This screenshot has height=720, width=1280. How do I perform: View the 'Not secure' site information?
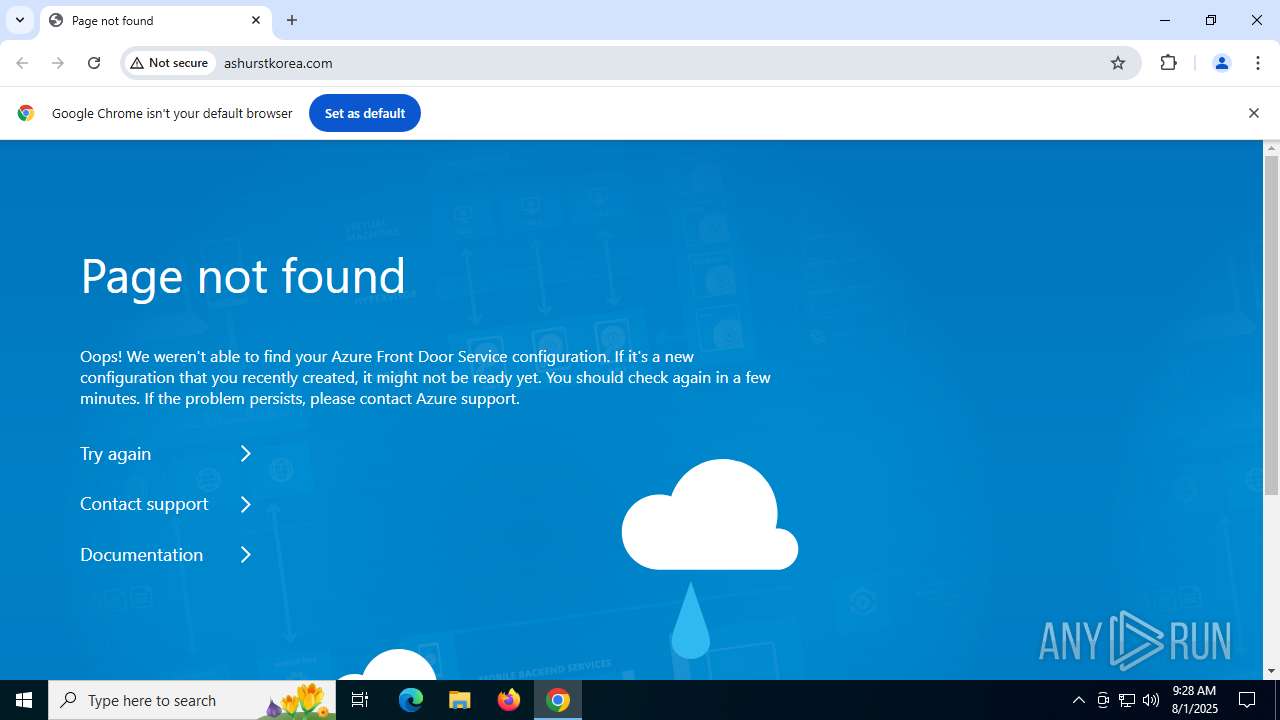[x=170, y=63]
